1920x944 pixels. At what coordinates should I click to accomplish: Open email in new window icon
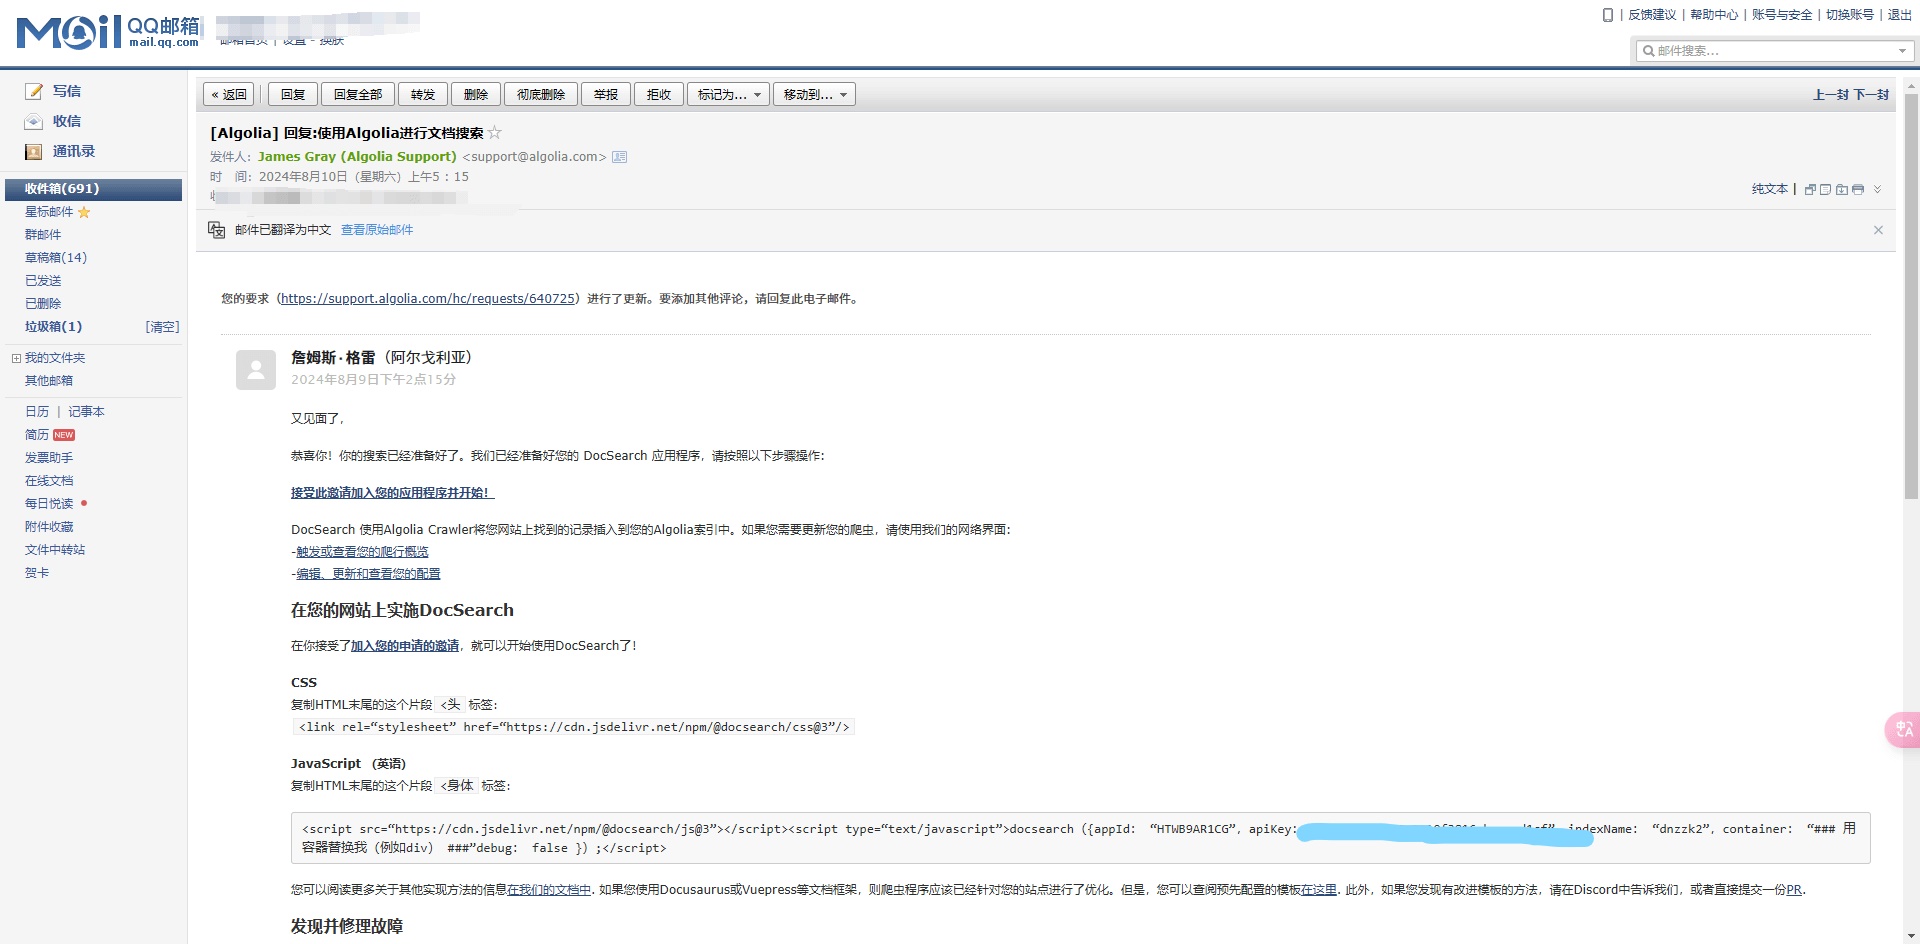point(1810,189)
